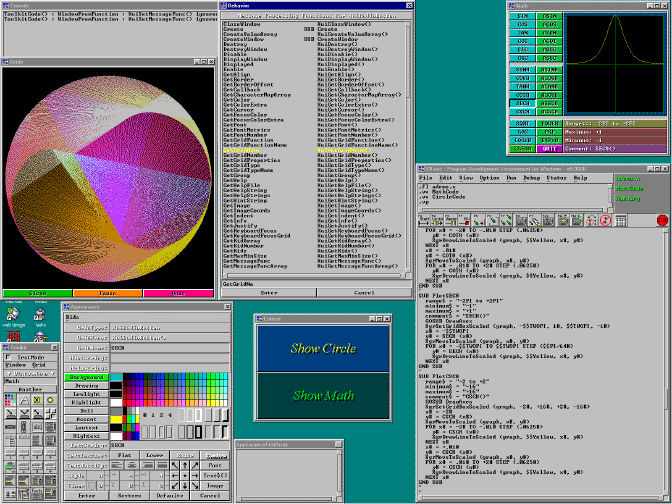Click the horizontal scrollbar in Behavior function list
This screenshot has width=672, height=504.
[314, 275]
